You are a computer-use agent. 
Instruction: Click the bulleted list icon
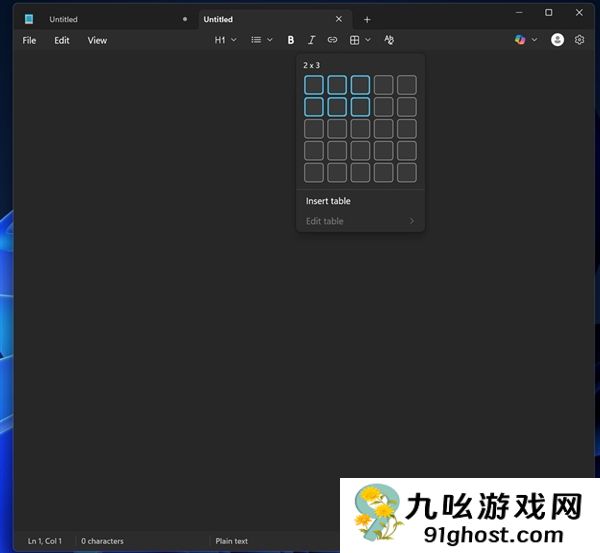click(x=256, y=40)
